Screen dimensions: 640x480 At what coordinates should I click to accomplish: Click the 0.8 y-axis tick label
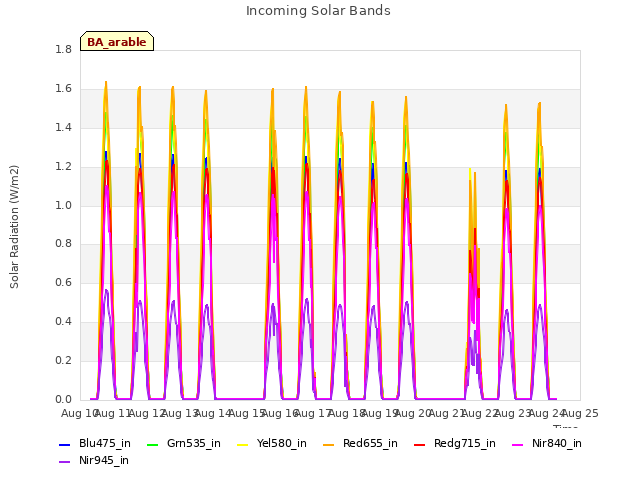(63, 244)
